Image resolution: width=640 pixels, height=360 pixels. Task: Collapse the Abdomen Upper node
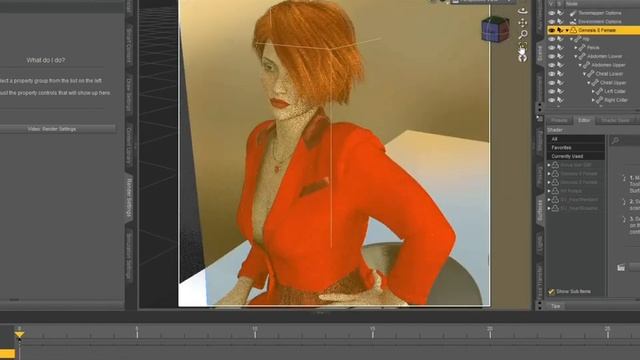point(580,65)
